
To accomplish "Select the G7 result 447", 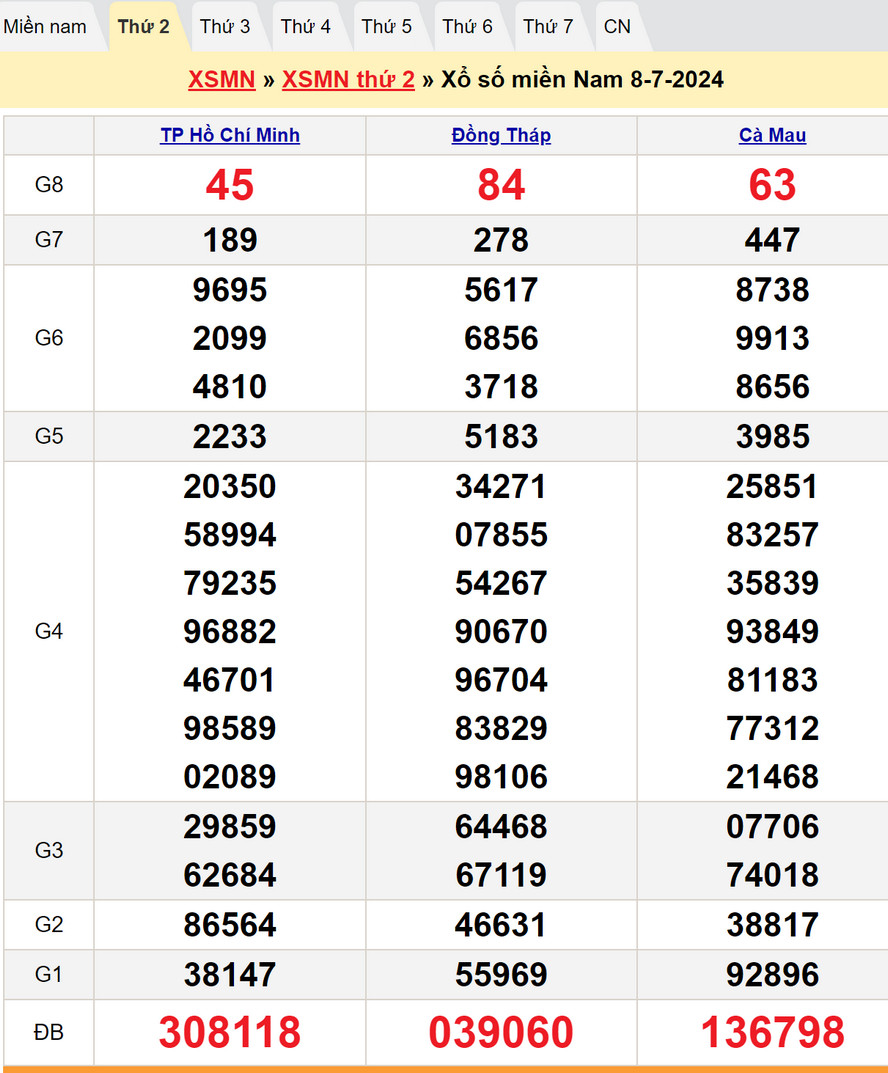I will [772, 240].
